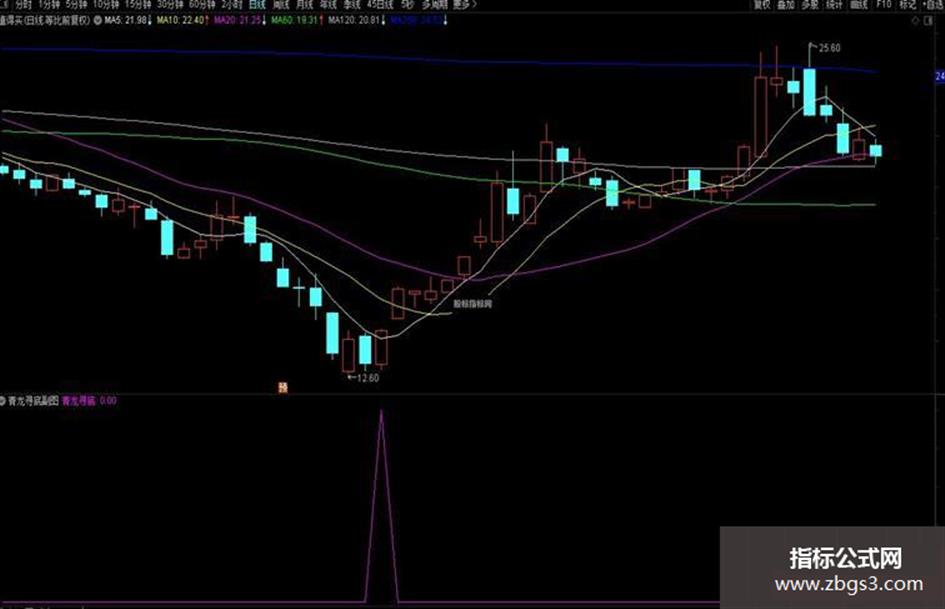
Task: Select the 季线 quarterly period tab
Action: coord(351,4)
